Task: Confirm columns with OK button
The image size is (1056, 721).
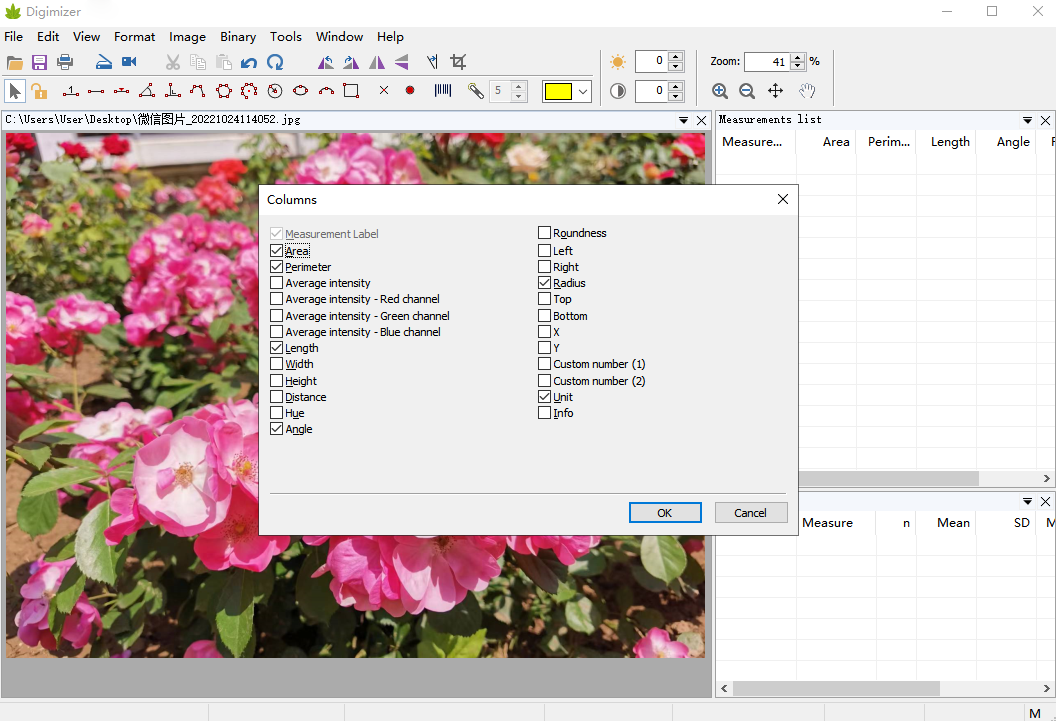Action: 665,513
